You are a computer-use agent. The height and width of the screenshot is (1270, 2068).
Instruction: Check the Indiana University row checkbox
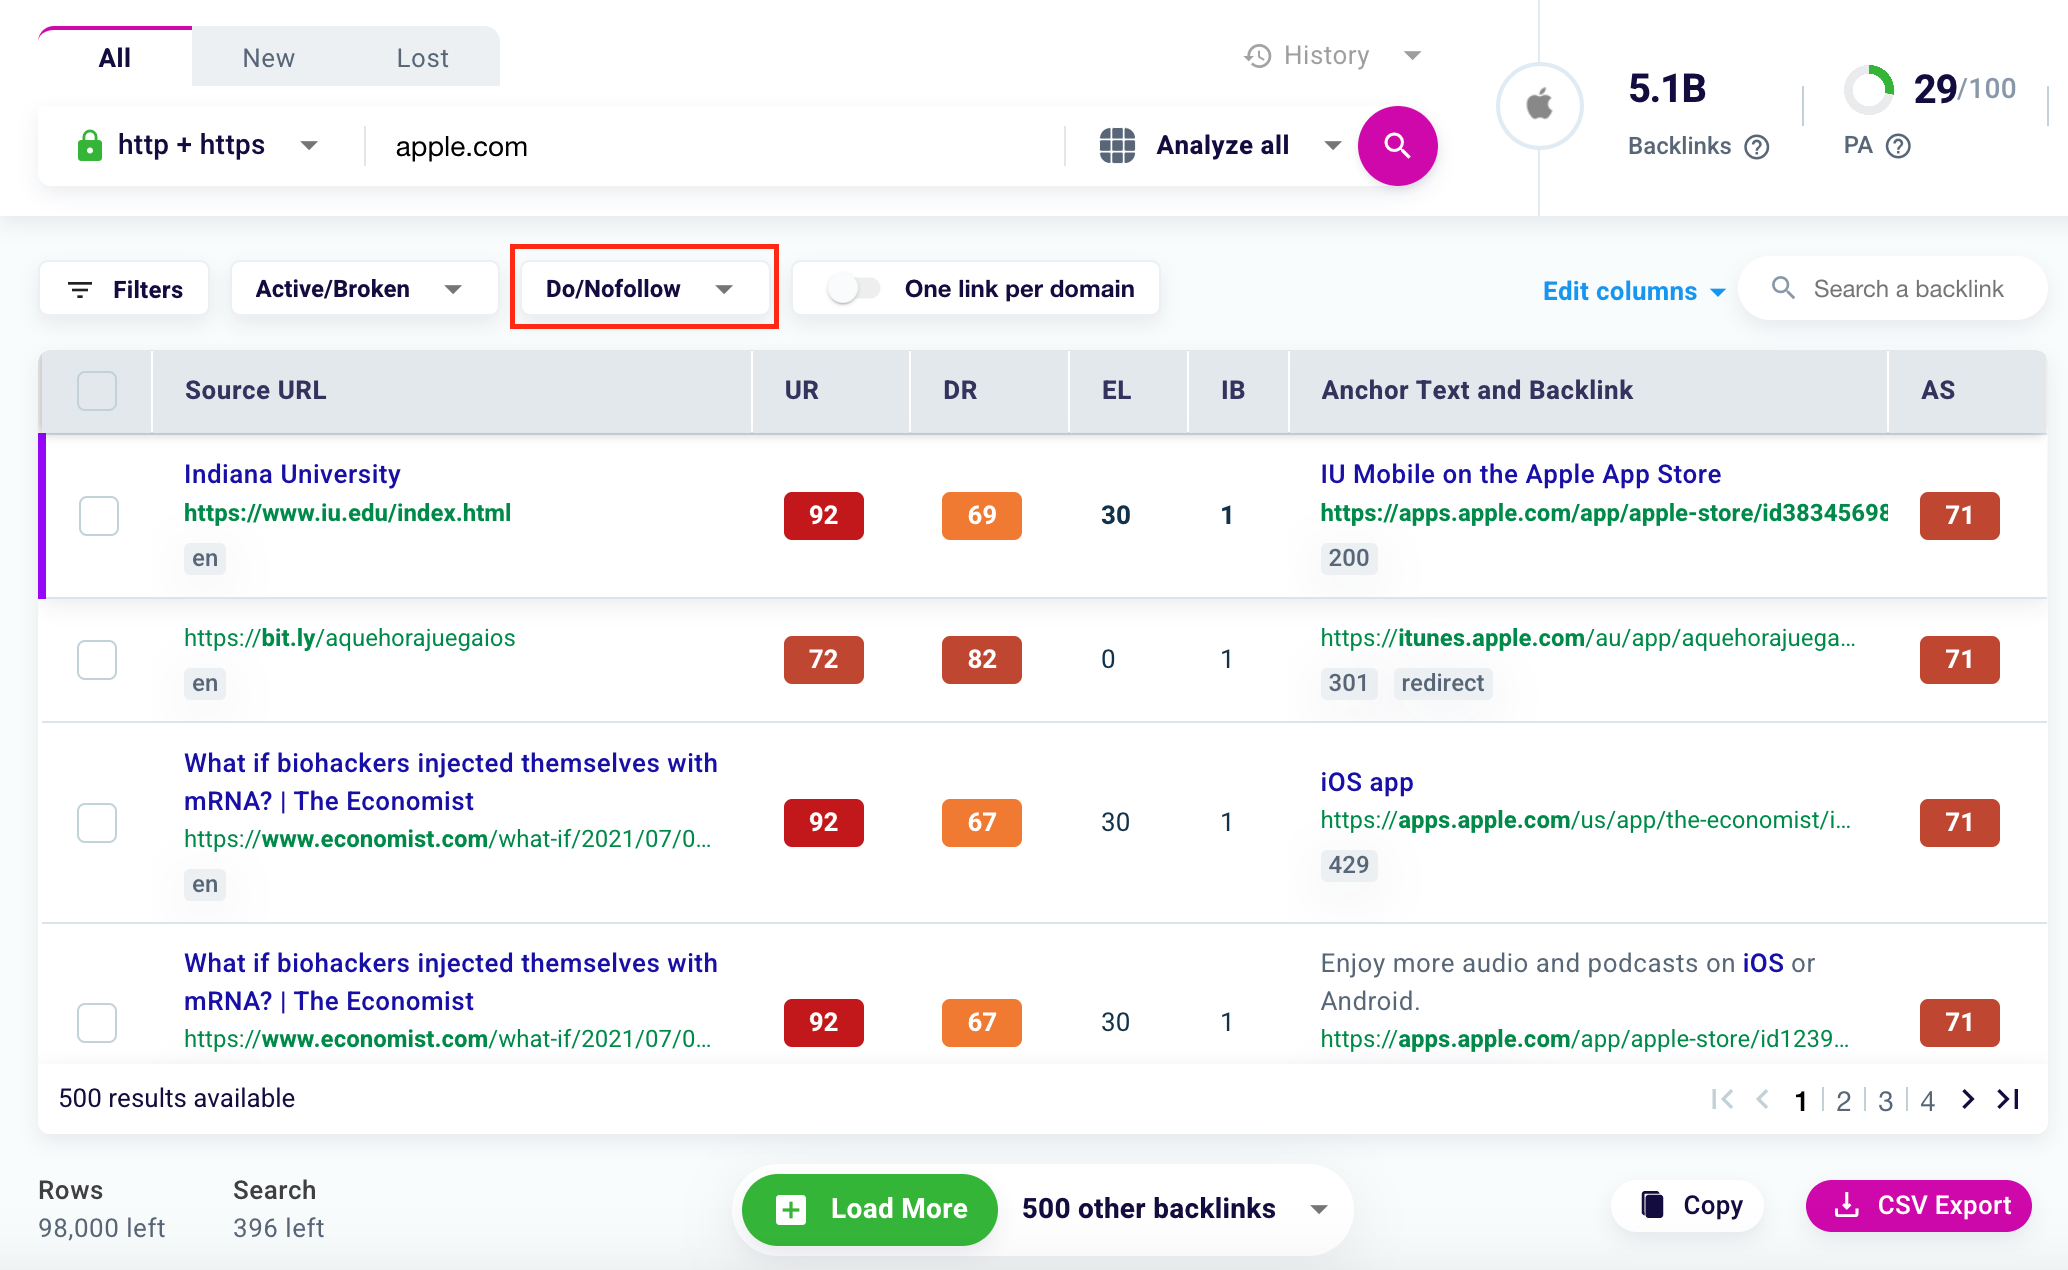click(98, 515)
